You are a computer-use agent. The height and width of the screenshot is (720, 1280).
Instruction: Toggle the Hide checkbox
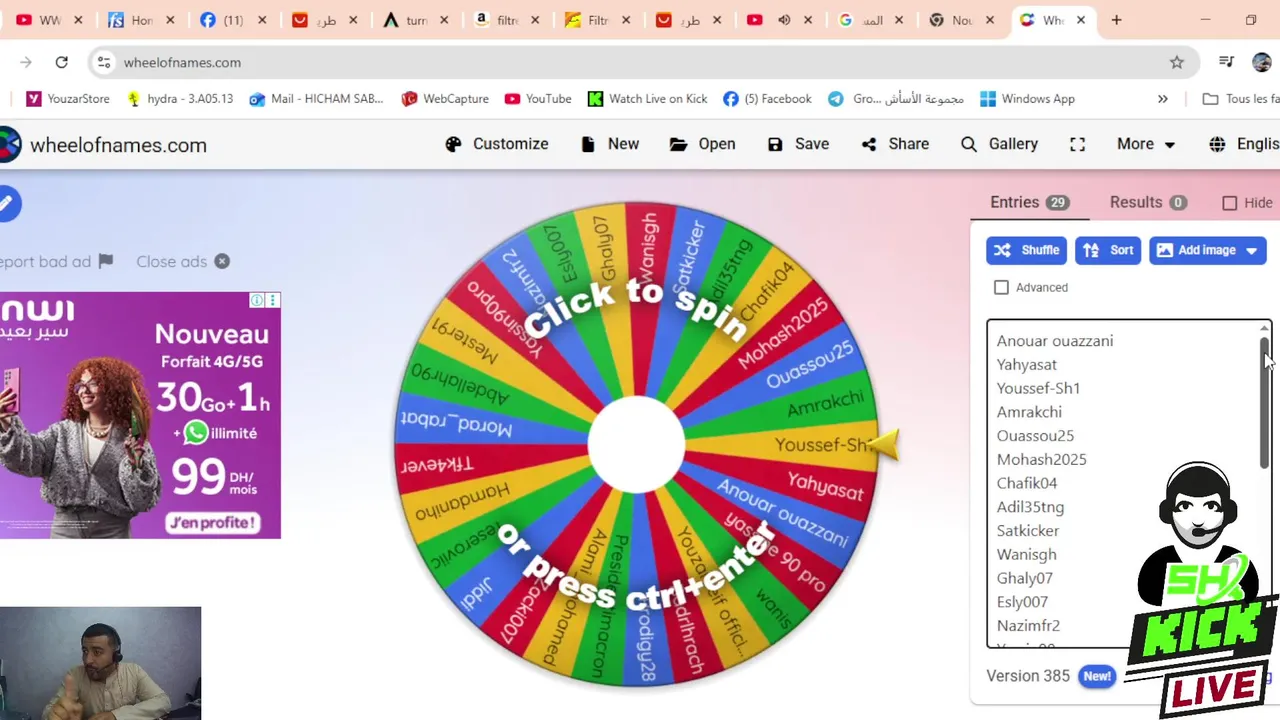tap(1230, 203)
